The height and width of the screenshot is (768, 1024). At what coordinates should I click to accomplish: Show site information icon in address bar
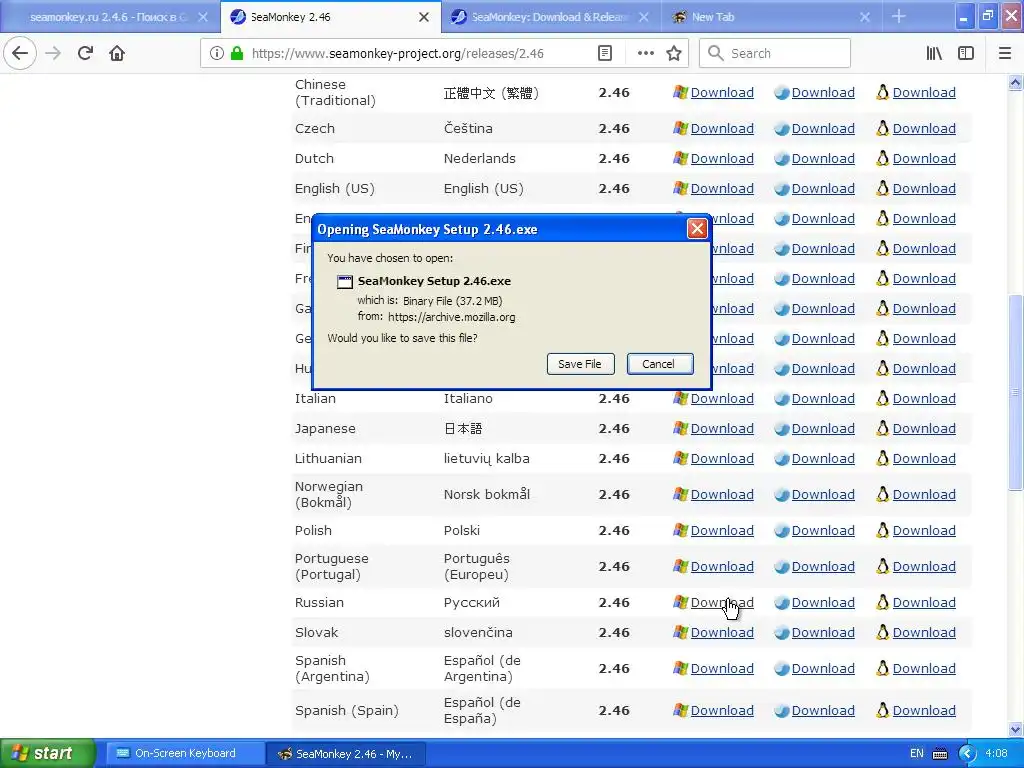pos(217,54)
